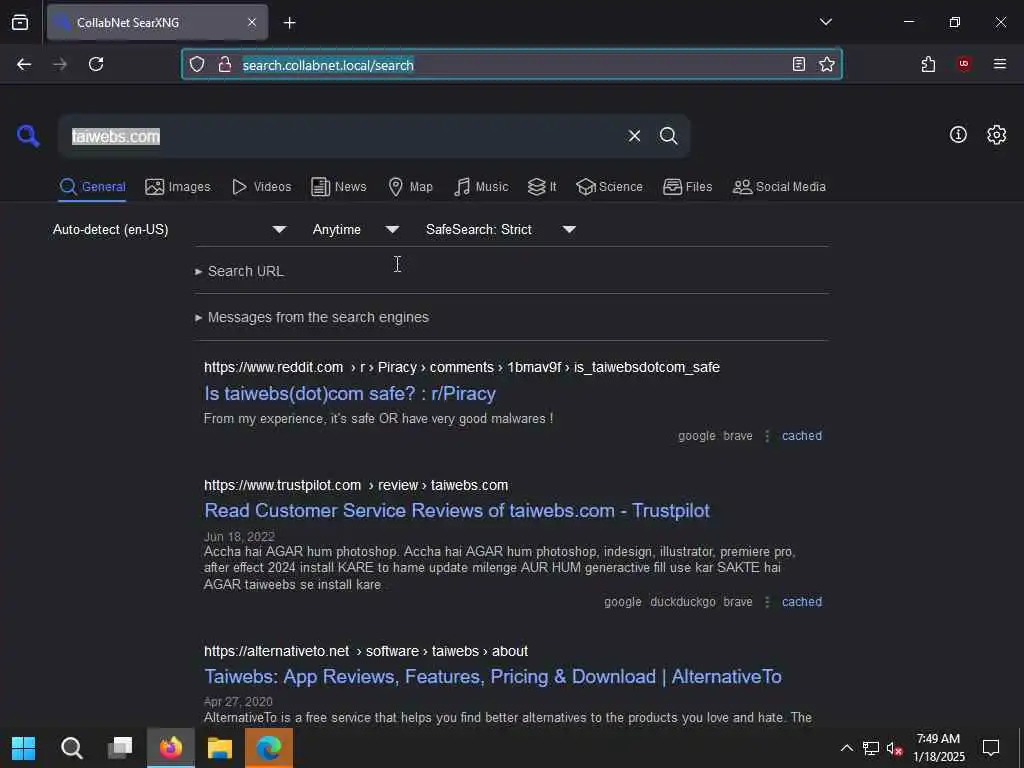
Task: Click Firefox icon in taskbar
Action: [x=171, y=748]
